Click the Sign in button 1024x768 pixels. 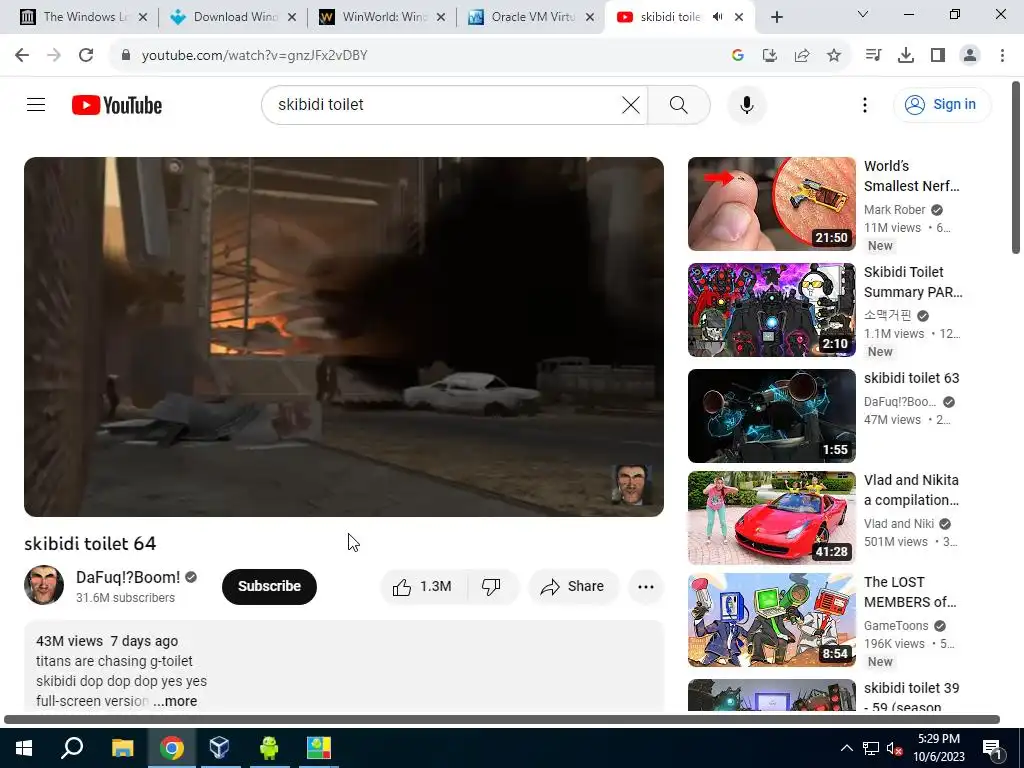pyautogui.click(x=942, y=104)
